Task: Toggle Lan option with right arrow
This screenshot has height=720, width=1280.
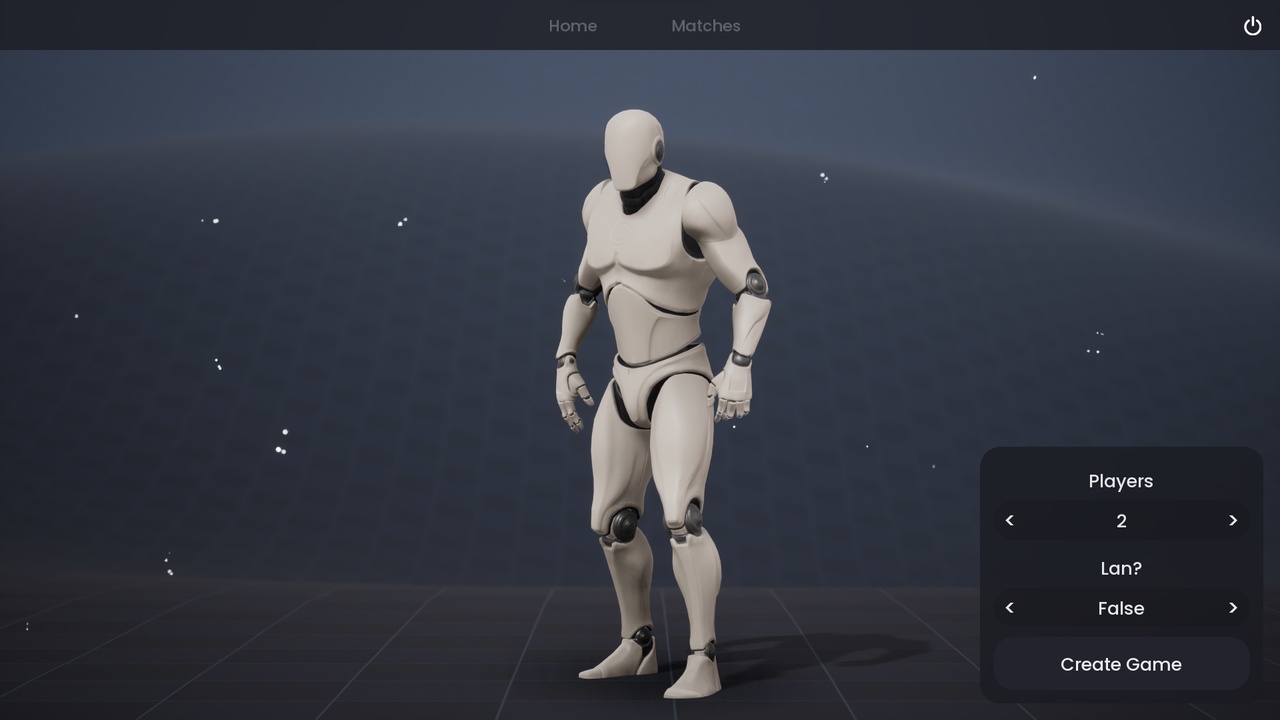Action: pos(1233,608)
